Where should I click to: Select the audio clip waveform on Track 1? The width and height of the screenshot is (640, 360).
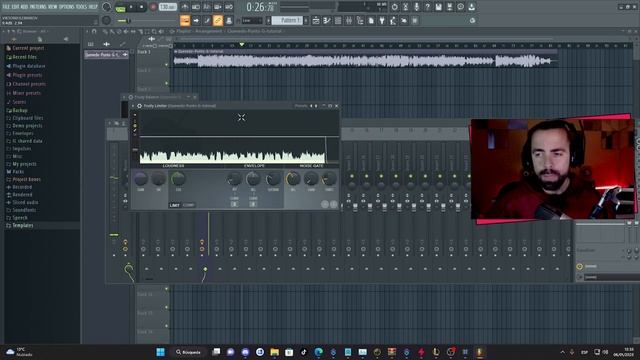pyautogui.click(x=365, y=61)
